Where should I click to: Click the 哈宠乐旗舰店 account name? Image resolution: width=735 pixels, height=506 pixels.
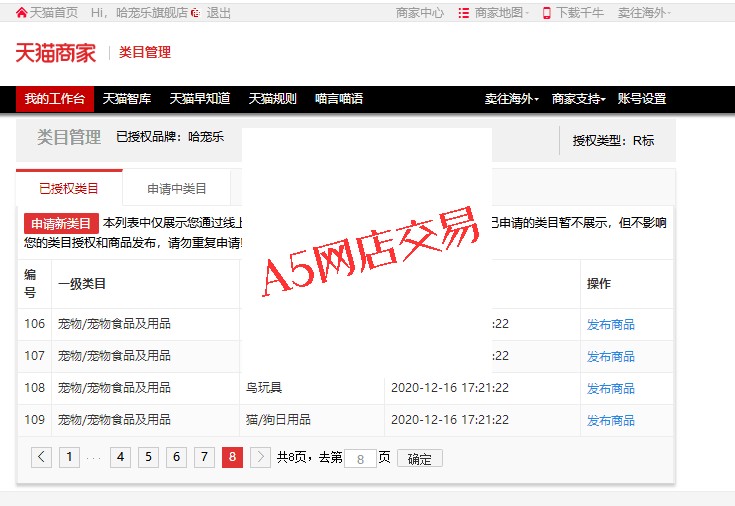pyautogui.click(x=152, y=13)
